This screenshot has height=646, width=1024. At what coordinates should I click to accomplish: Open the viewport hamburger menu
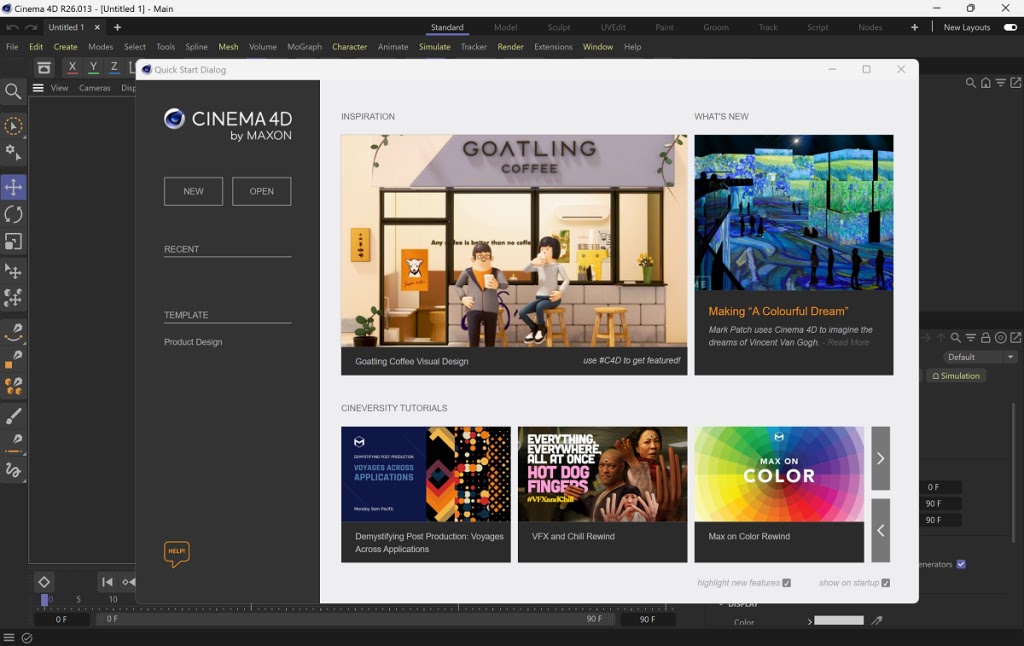coord(39,88)
